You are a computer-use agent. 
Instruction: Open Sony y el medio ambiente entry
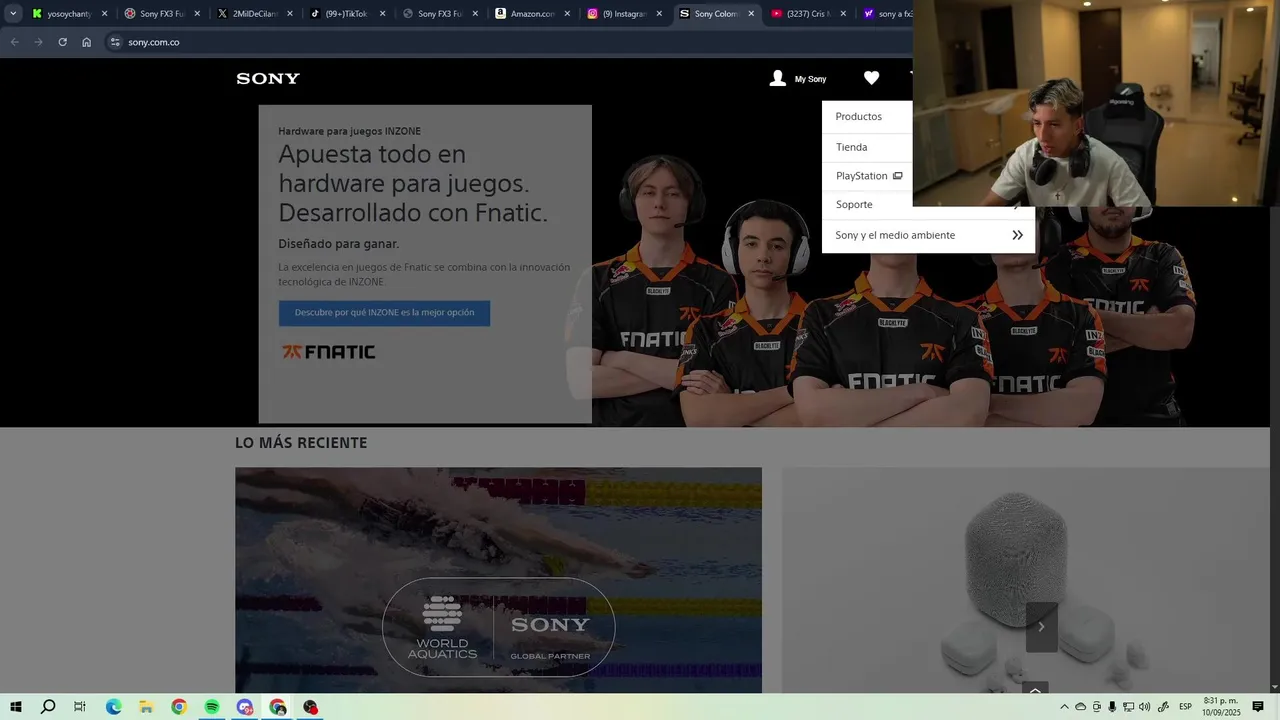895,235
